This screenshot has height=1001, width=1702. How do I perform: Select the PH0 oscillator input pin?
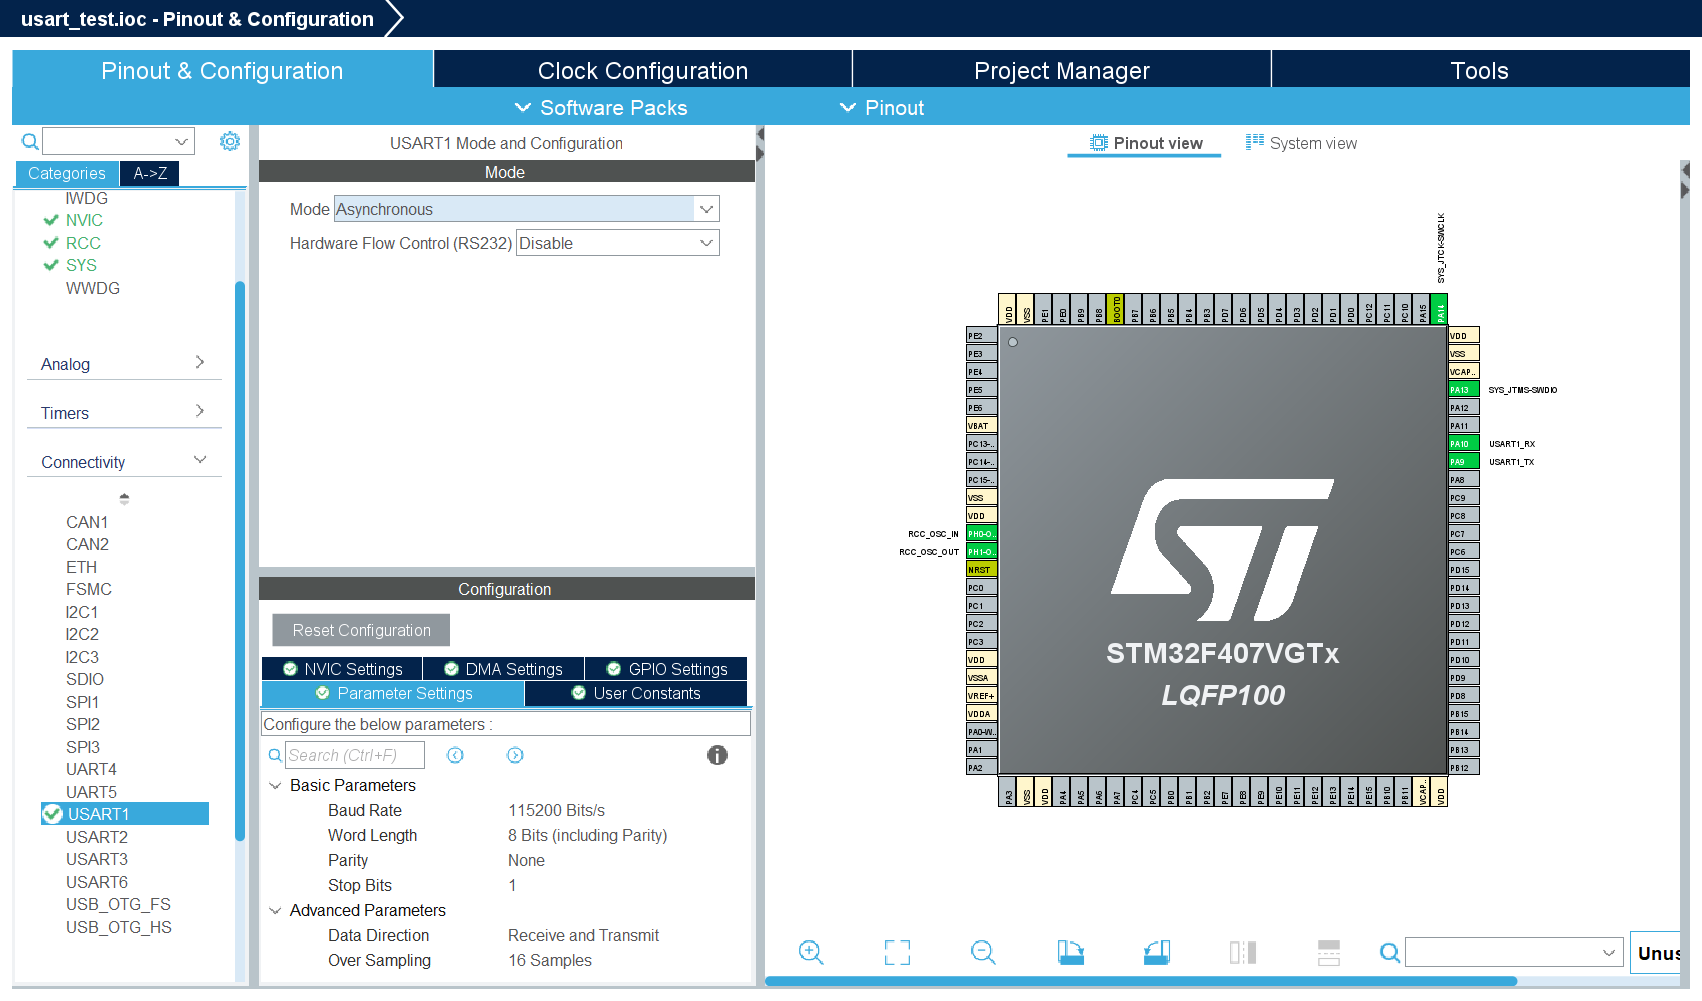[981, 534]
